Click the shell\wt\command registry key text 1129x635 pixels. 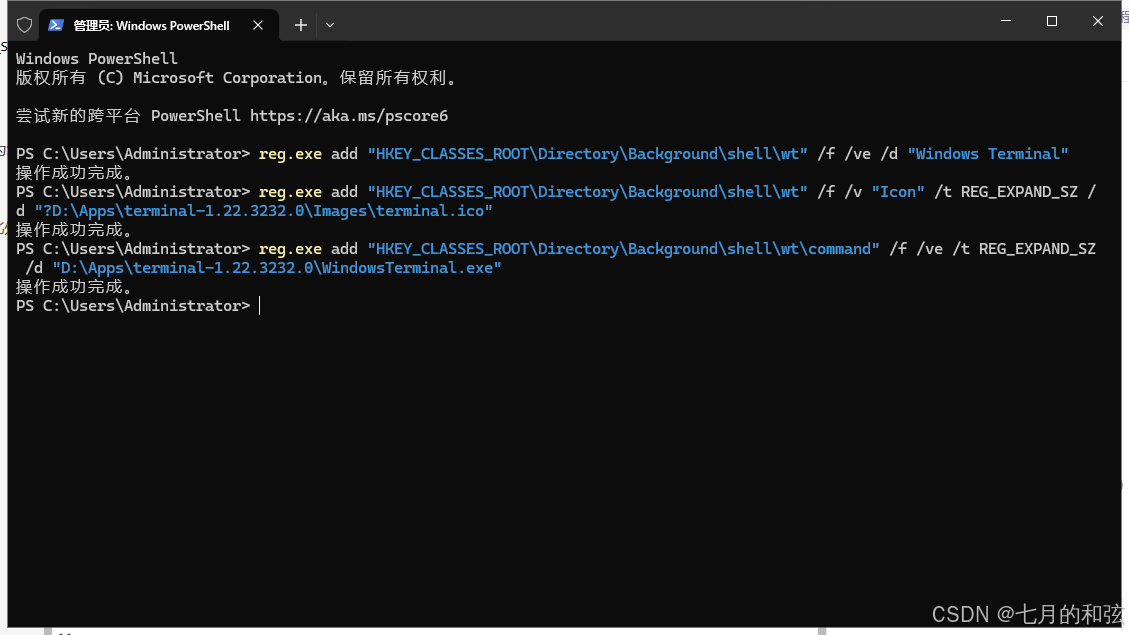click(624, 249)
